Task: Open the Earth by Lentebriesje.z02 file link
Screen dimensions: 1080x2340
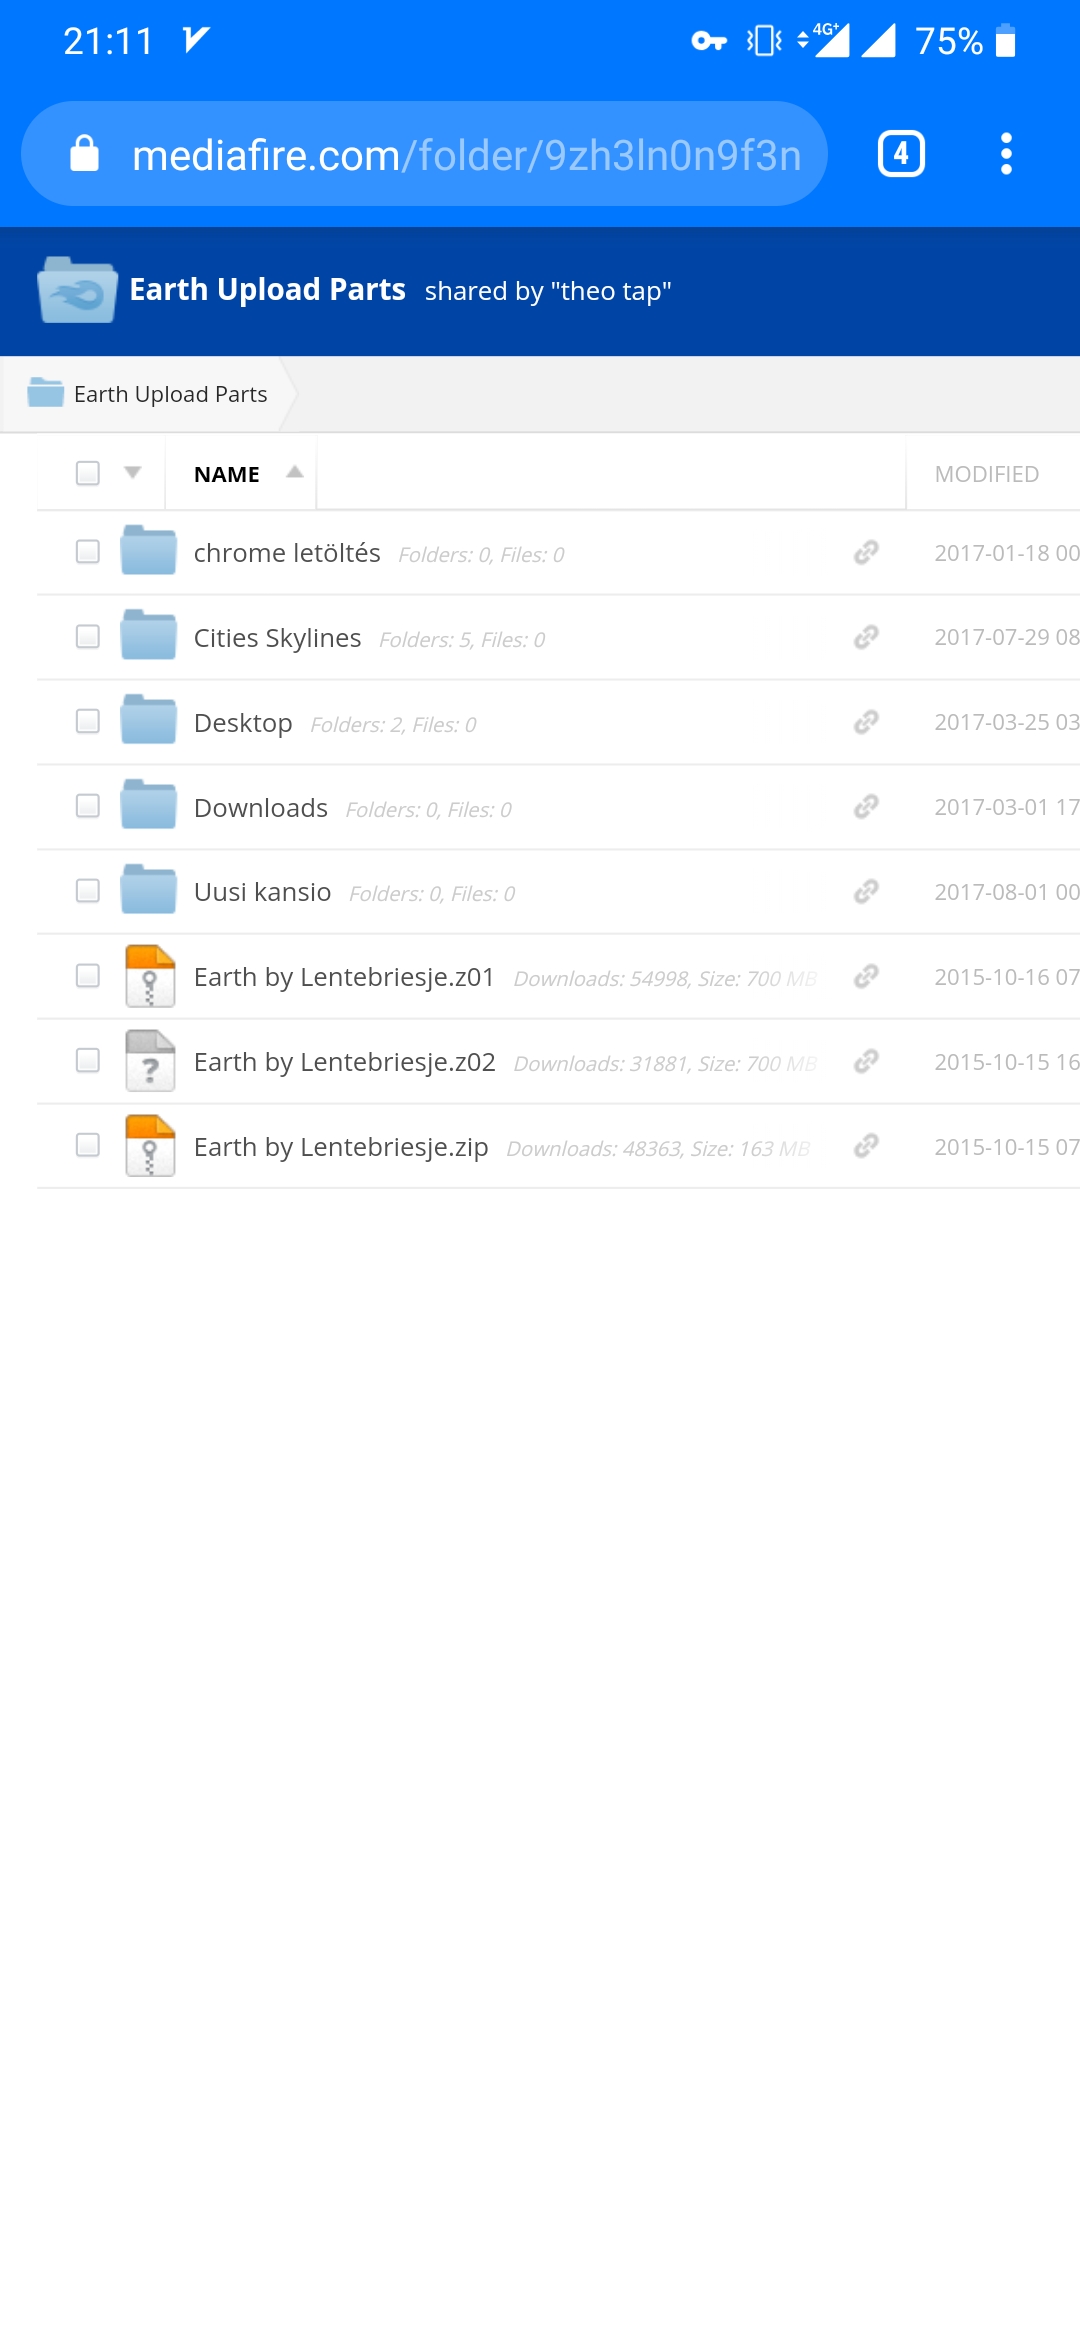Action: [x=344, y=1062]
